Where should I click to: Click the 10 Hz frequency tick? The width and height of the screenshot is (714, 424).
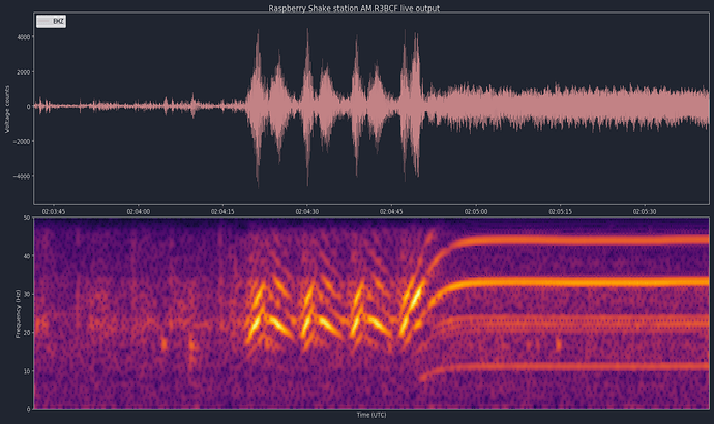pos(27,371)
